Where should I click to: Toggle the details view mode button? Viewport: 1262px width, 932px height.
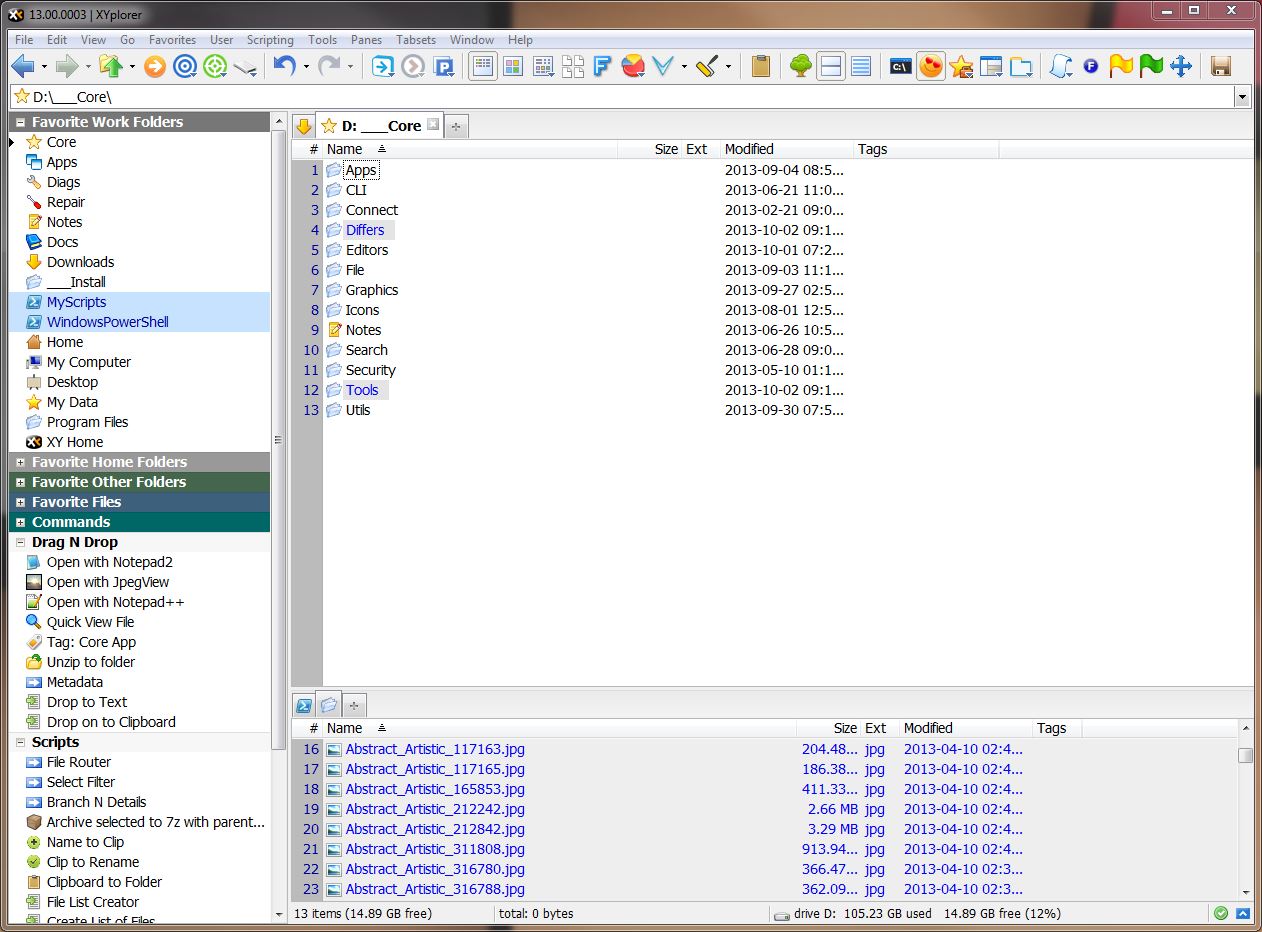tap(483, 67)
